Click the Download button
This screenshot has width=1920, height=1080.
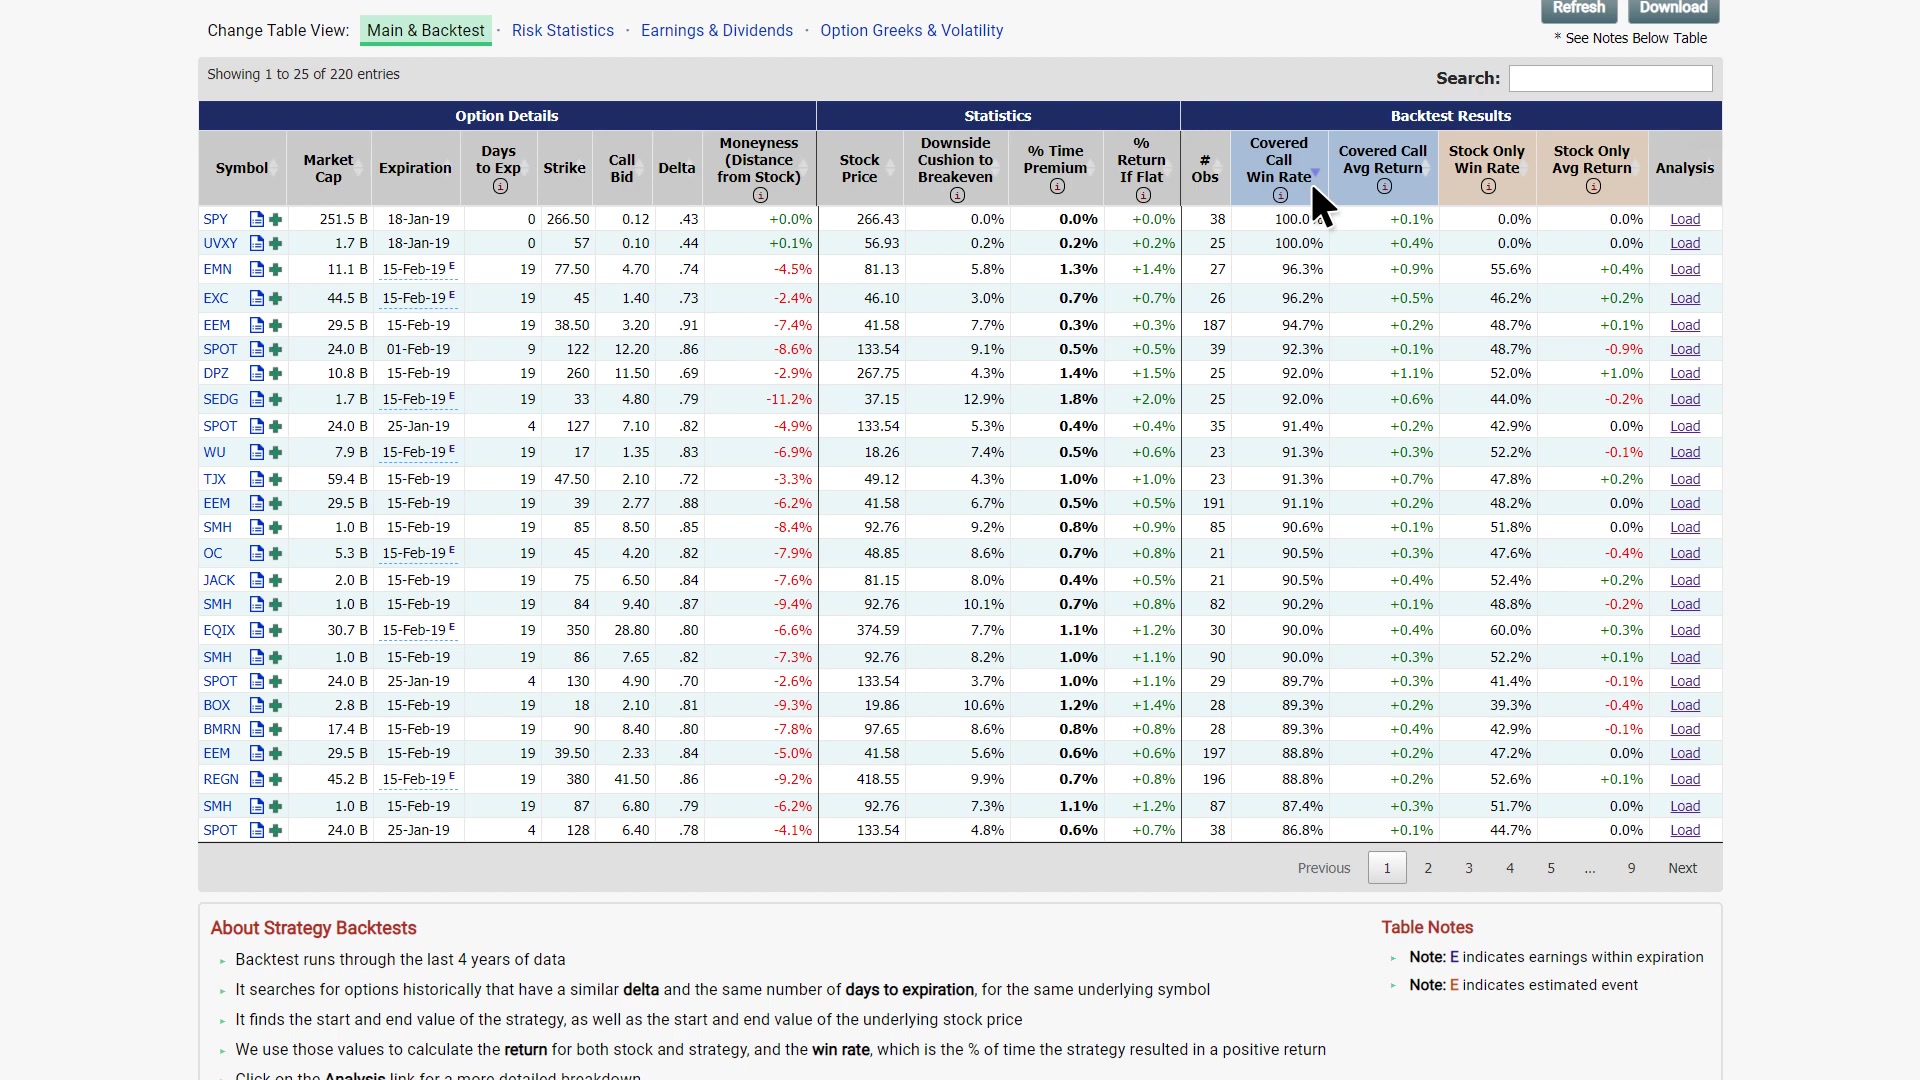click(1674, 9)
